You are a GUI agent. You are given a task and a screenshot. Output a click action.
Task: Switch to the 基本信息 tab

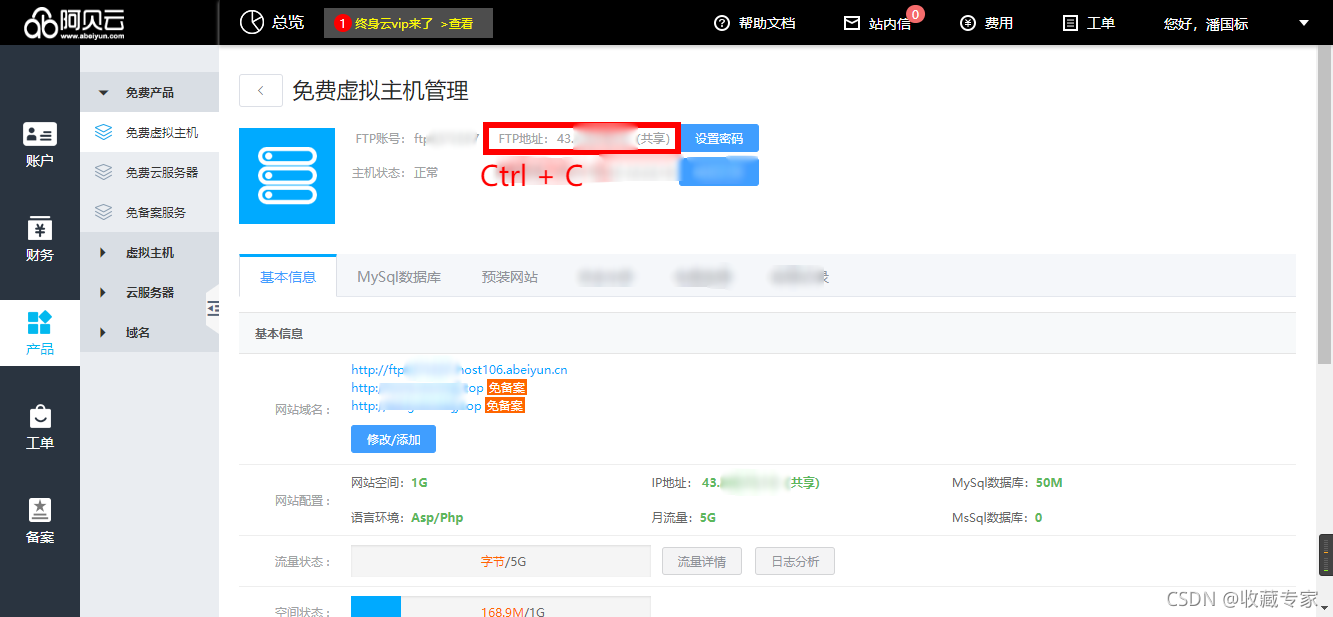(x=288, y=276)
